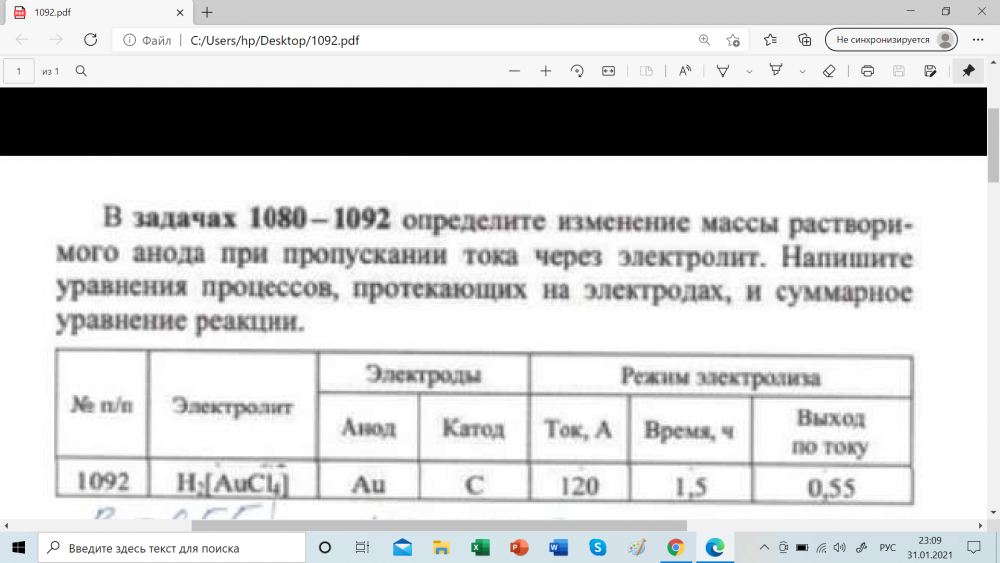Show hidden system tray icons
This screenshot has width=1000, height=563.
tap(765, 548)
